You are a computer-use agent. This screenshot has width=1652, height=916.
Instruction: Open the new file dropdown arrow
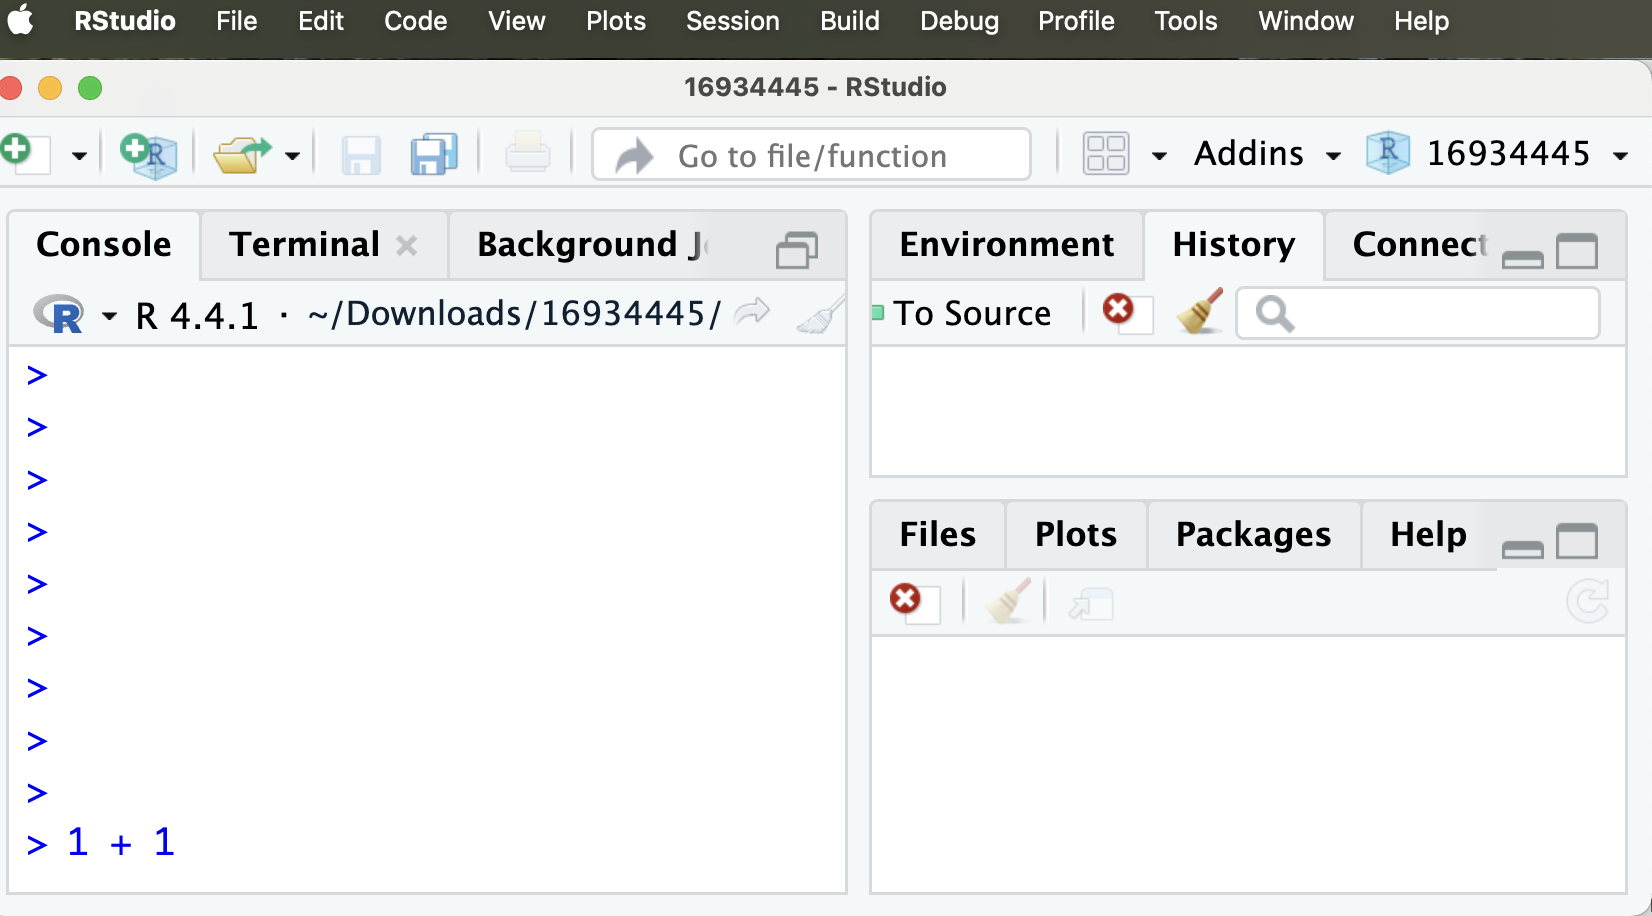[79, 154]
